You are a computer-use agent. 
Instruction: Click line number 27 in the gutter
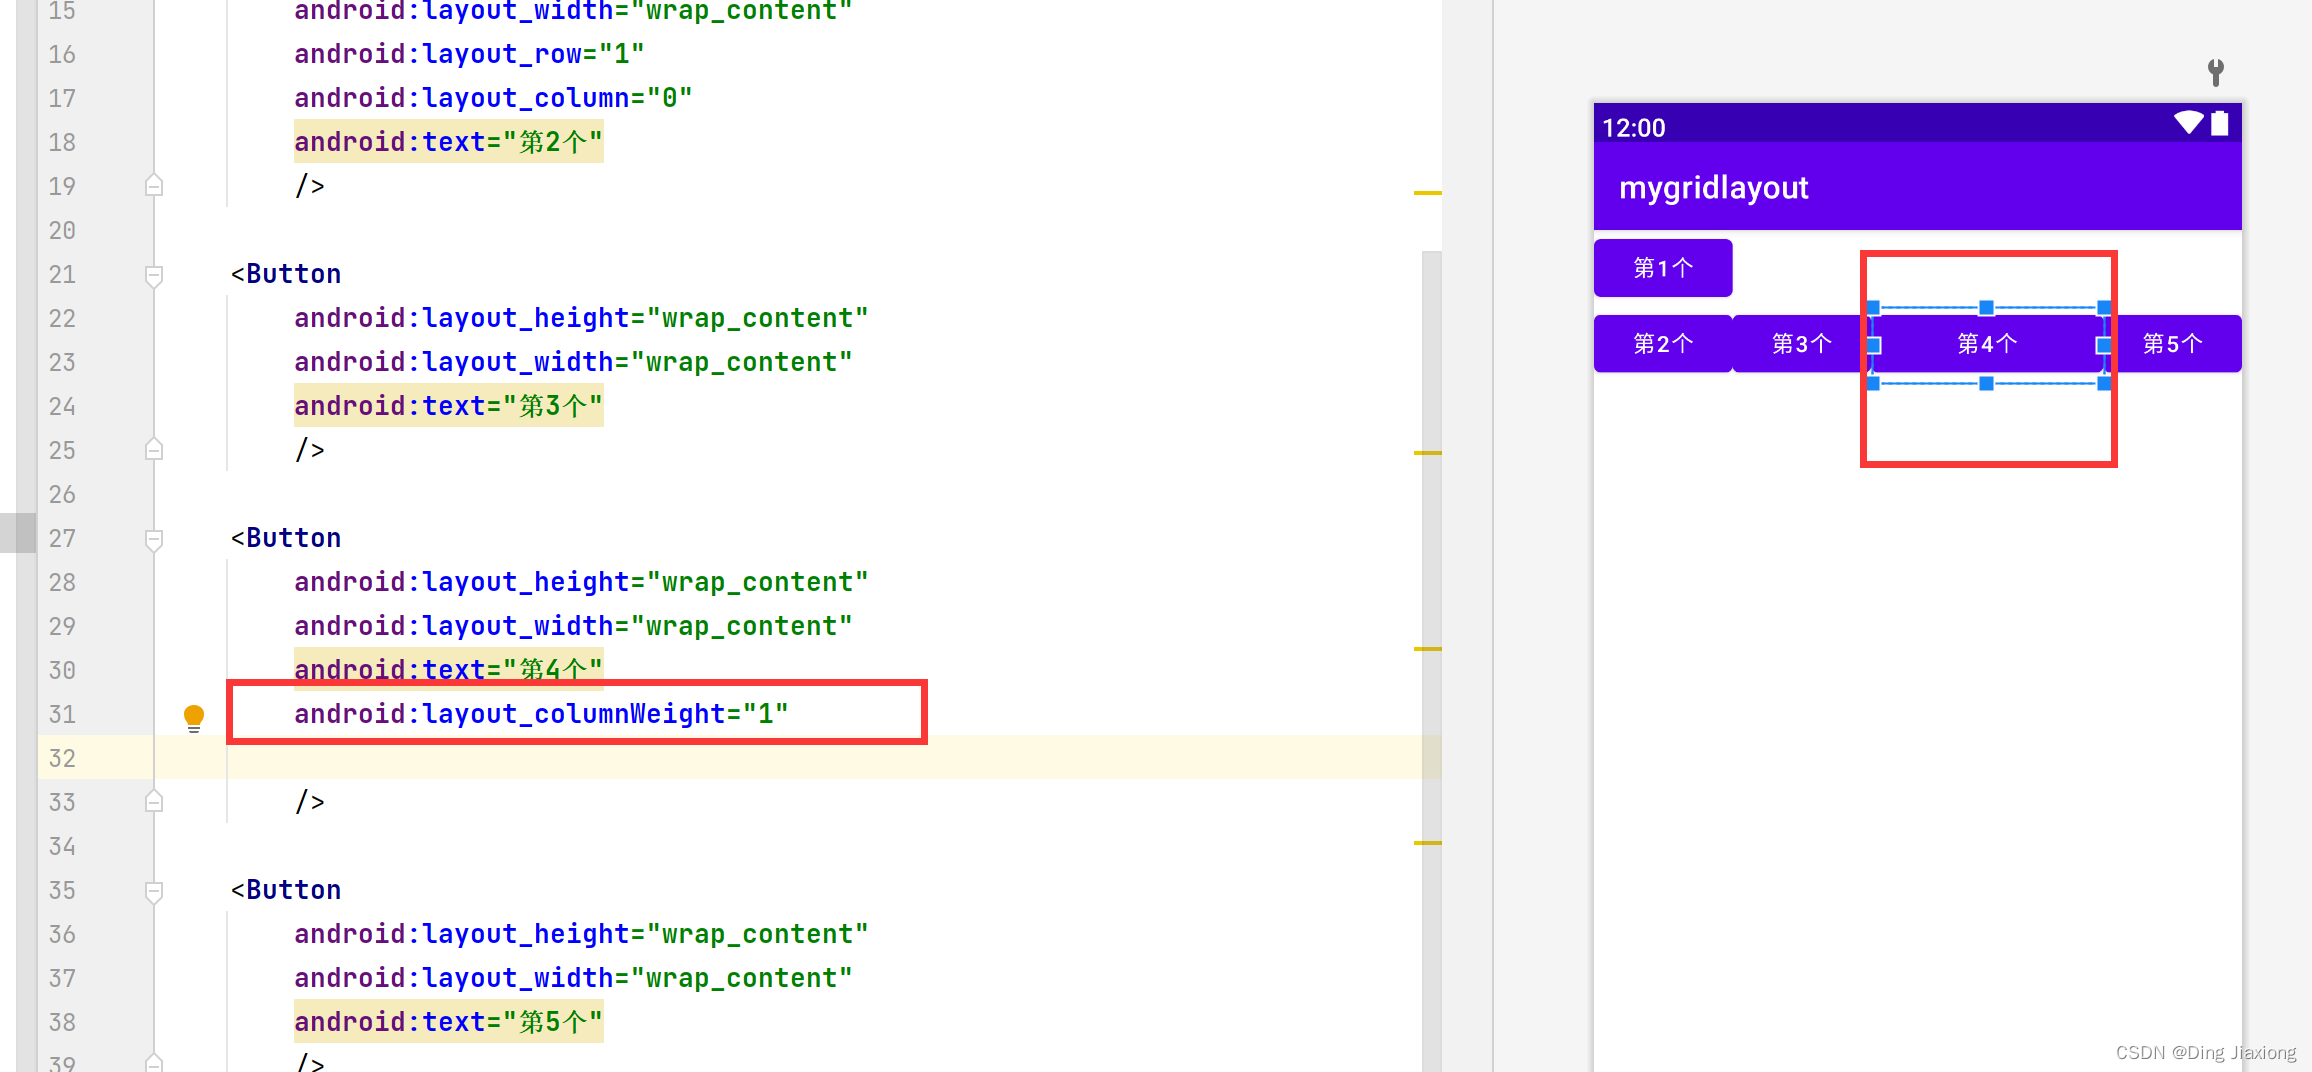[62, 538]
